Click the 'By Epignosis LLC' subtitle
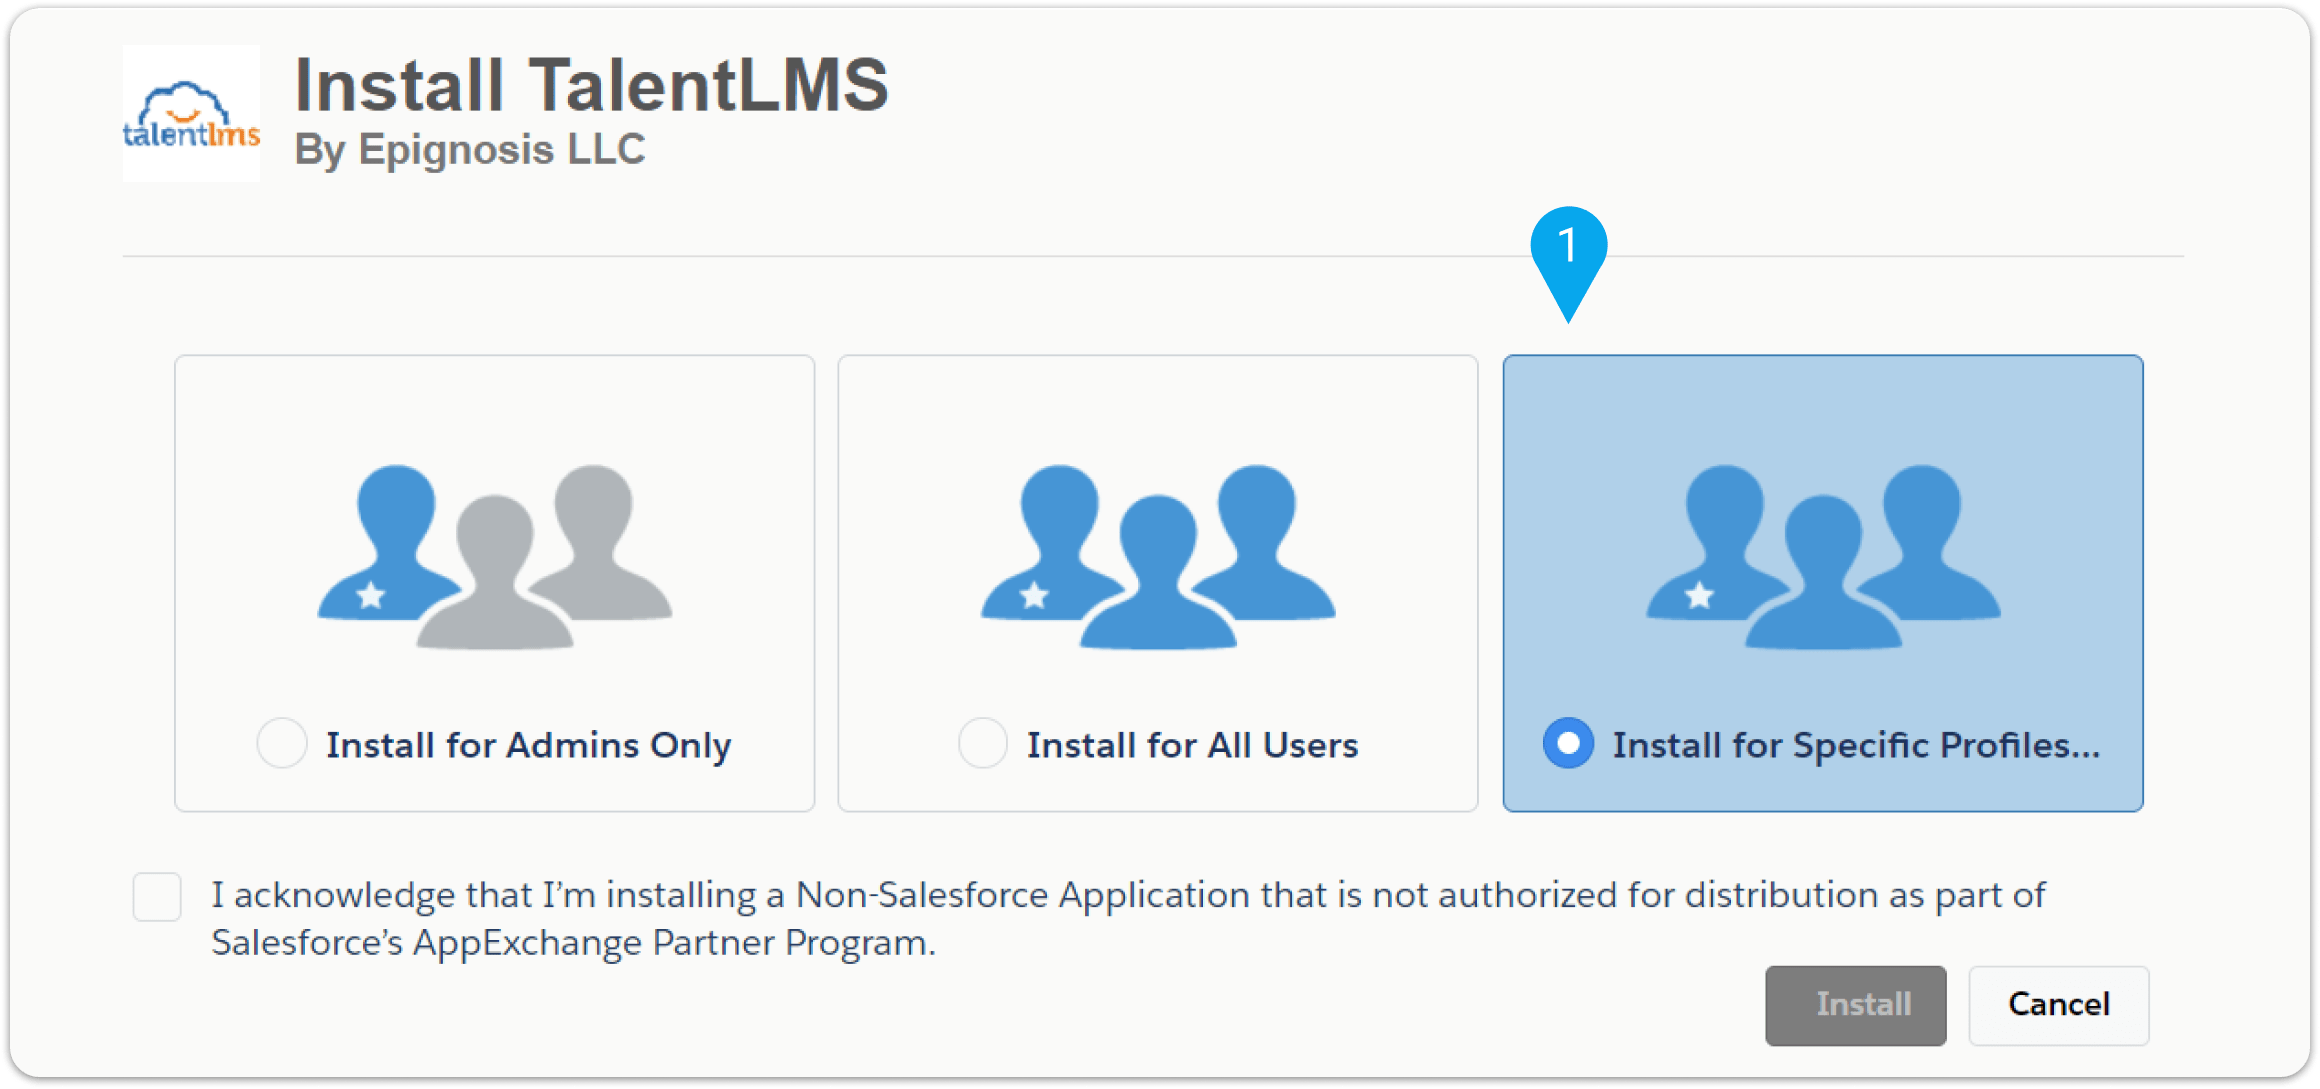Viewport: 2320px width, 1089px height. point(470,150)
